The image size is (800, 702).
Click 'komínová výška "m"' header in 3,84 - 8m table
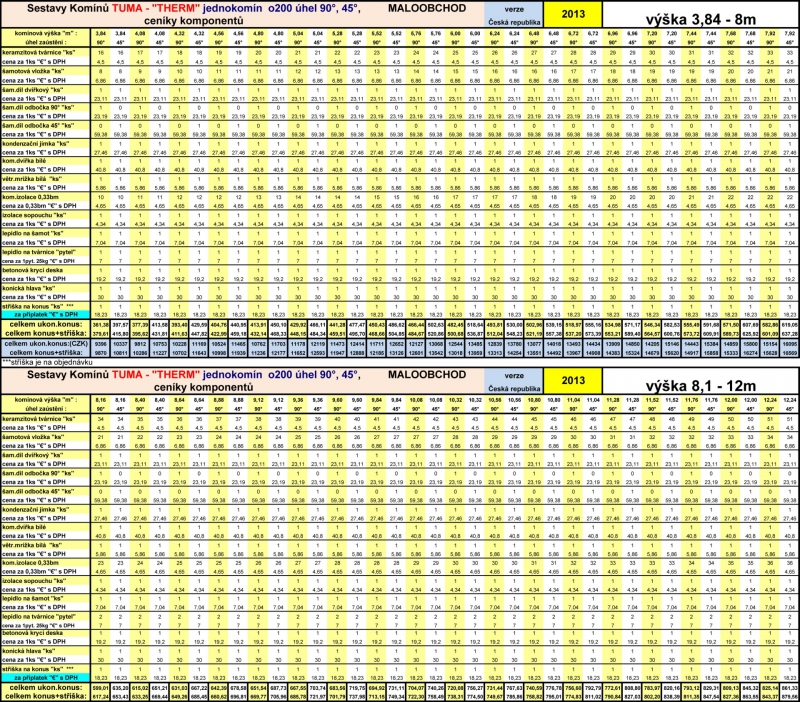[46, 33]
